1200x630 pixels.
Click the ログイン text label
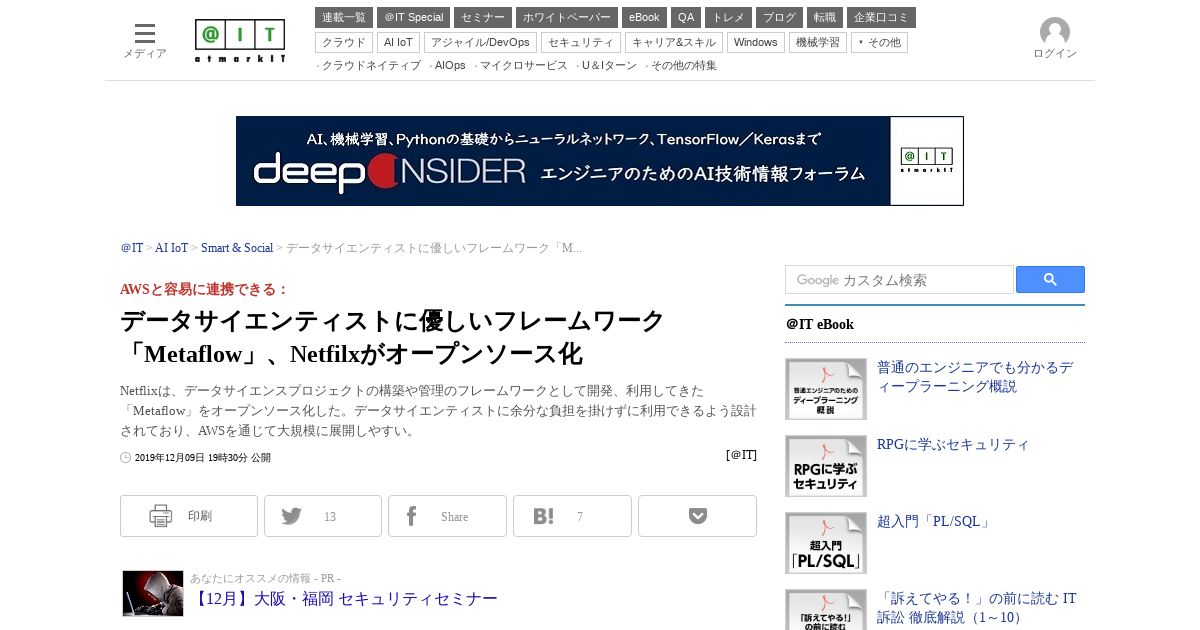pyautogui.click(x=1055, y=54)
